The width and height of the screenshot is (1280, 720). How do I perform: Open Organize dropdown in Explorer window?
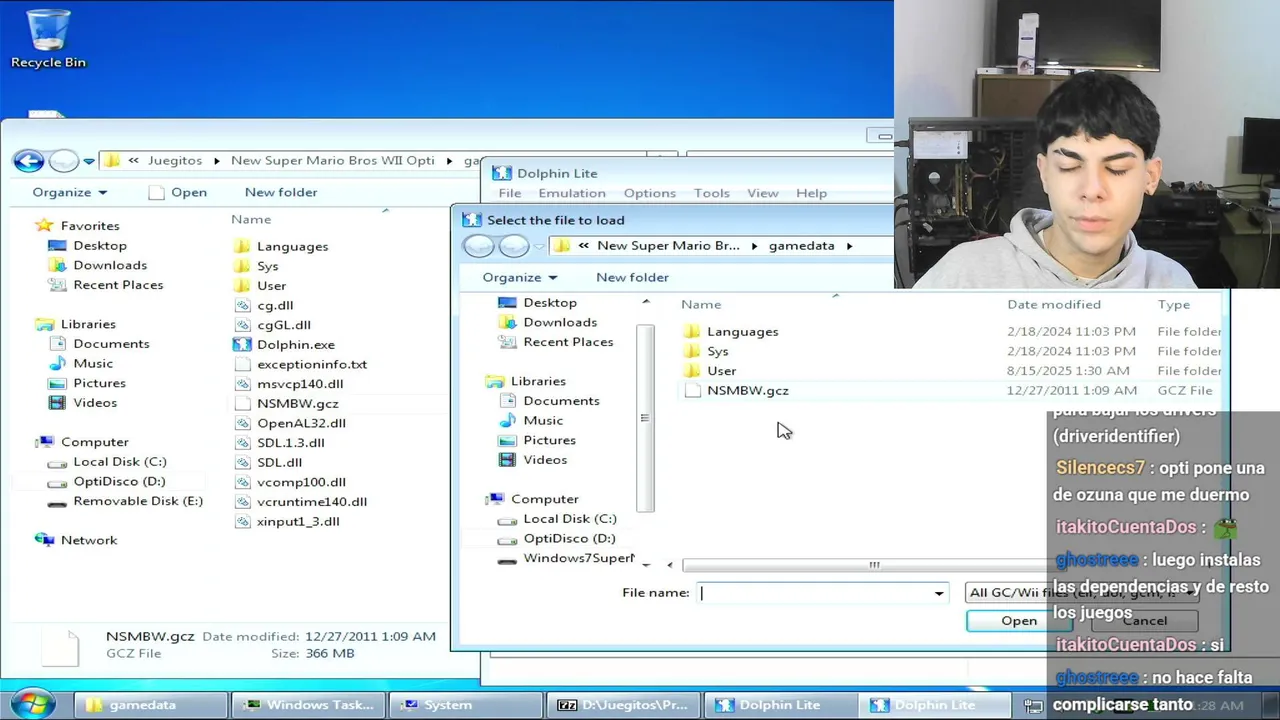70,192
